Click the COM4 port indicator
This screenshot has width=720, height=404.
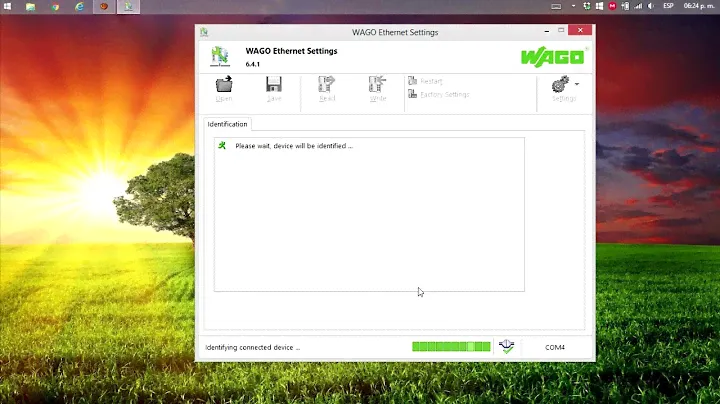(x=555, y=347)
